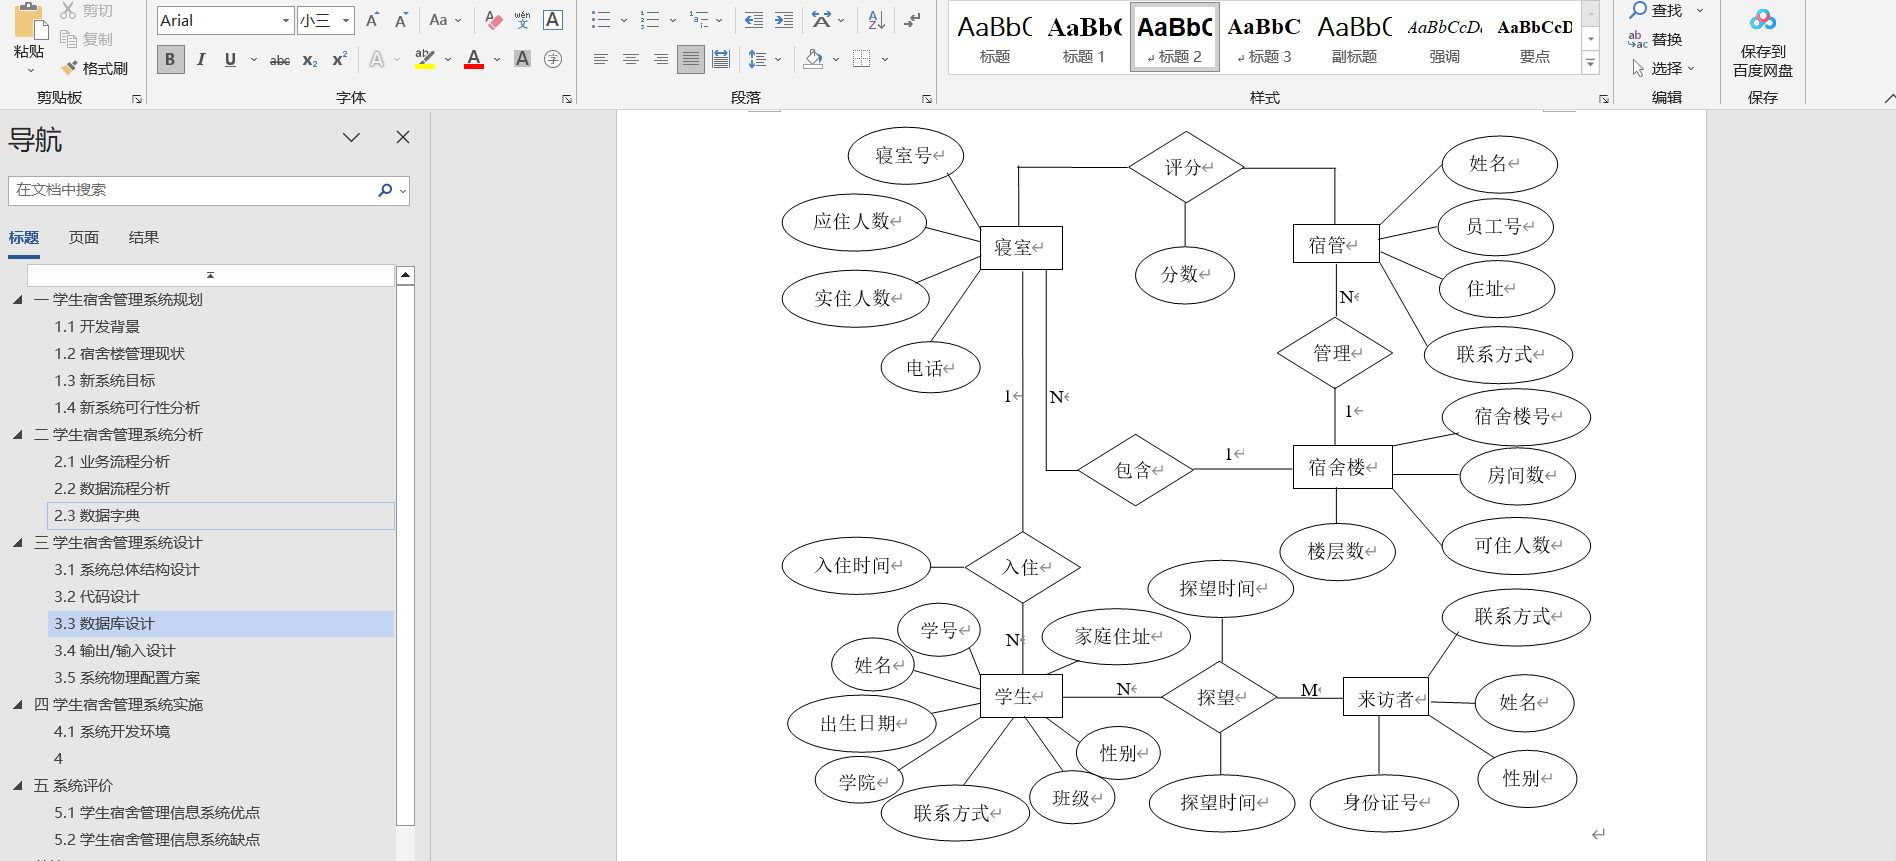Open the Asian layout options icon

click(x=821, y=20)
